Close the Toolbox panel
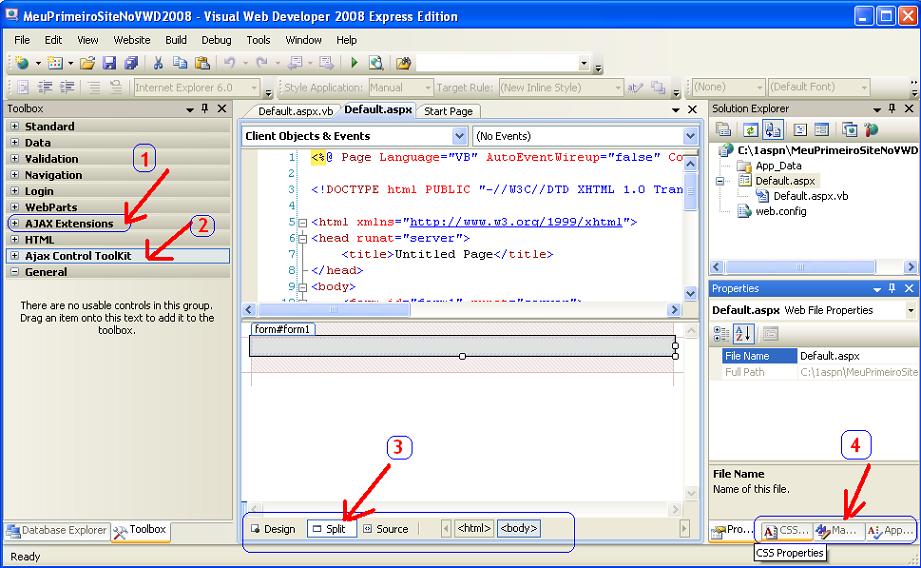This screenshot has height=568, width=921. [x=221, y=109]
